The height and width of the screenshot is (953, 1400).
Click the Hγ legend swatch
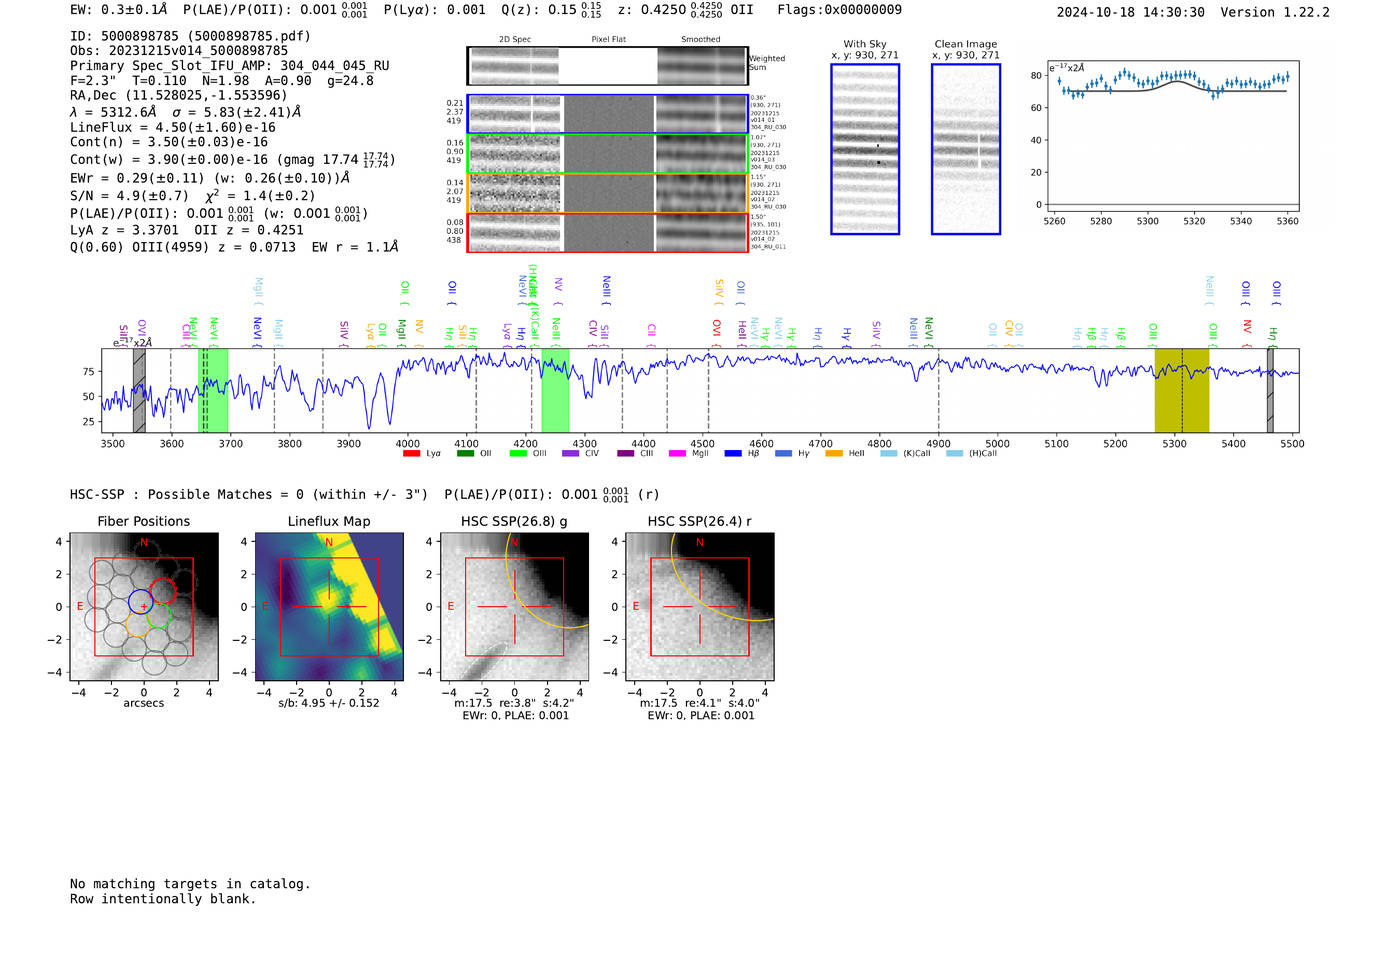(x=783, y=453)
